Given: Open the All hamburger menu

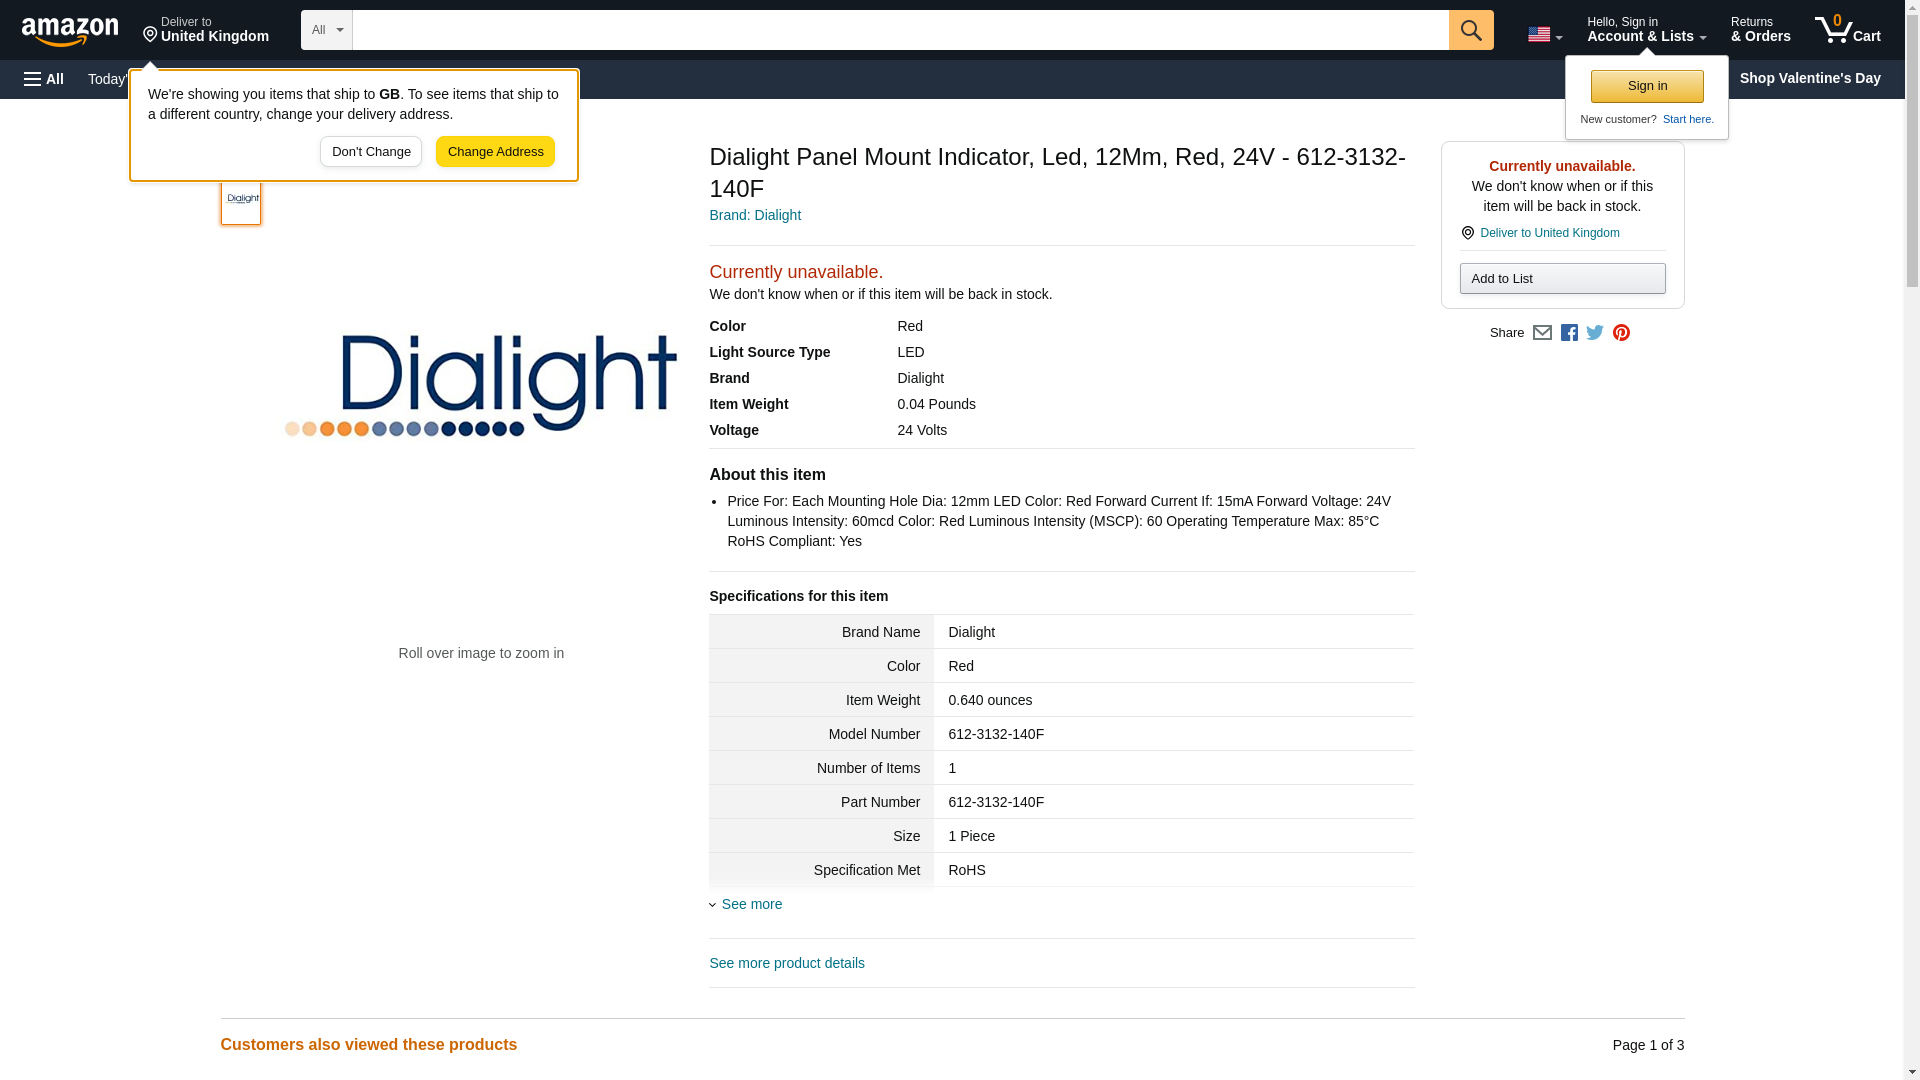Looking at the screenshot, I should point(44,79).
